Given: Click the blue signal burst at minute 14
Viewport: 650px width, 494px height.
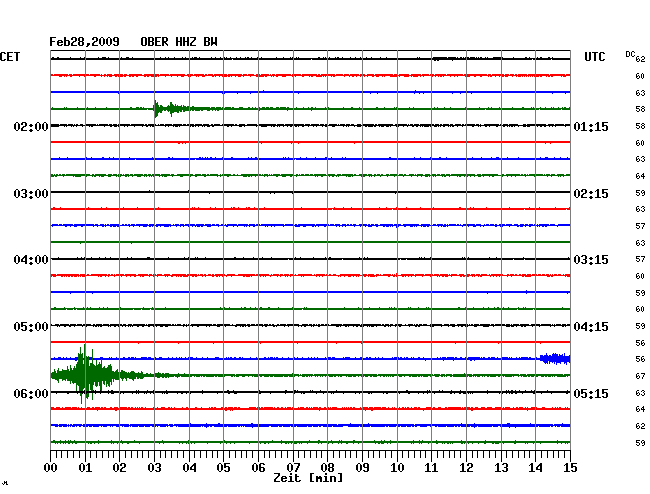Looking at the screenshot, I should tap(555, 358).
